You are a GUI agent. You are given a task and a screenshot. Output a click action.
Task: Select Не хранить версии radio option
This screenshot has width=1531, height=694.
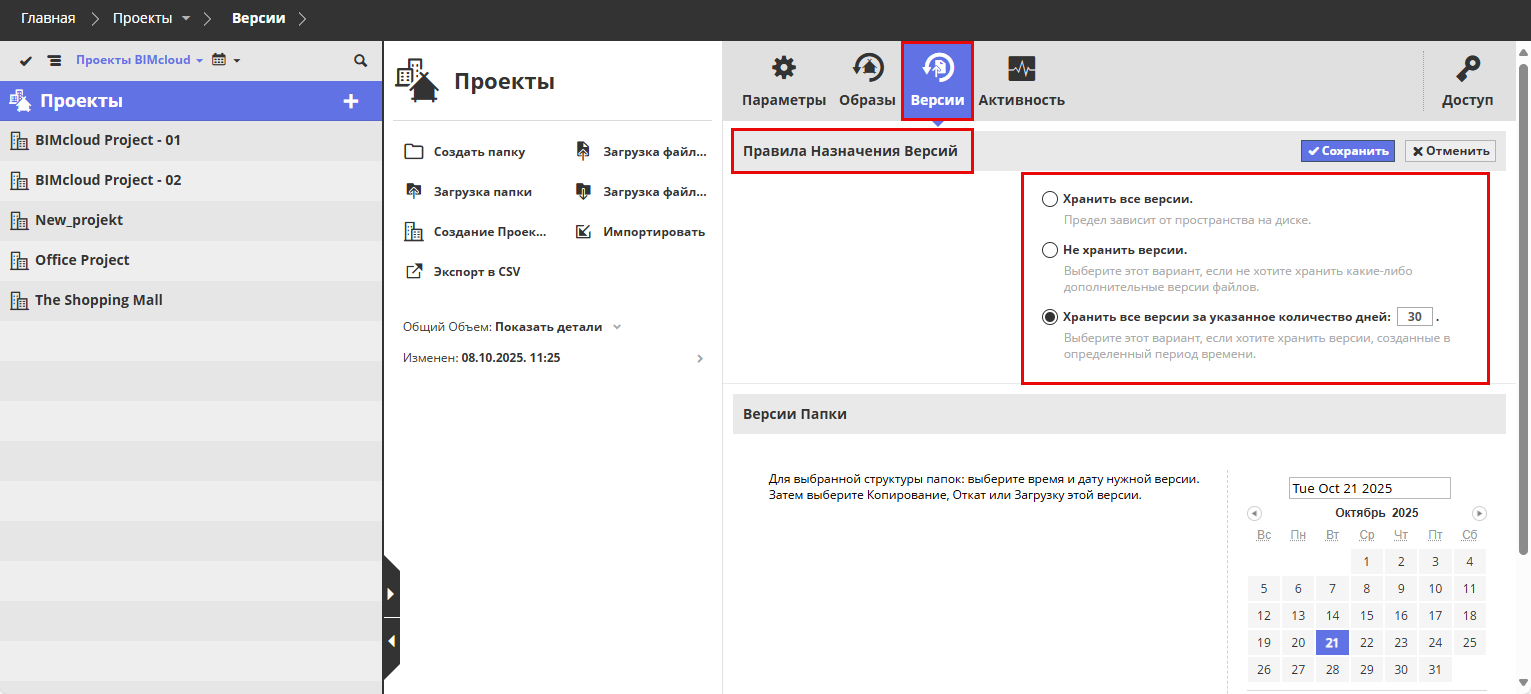1050,250
